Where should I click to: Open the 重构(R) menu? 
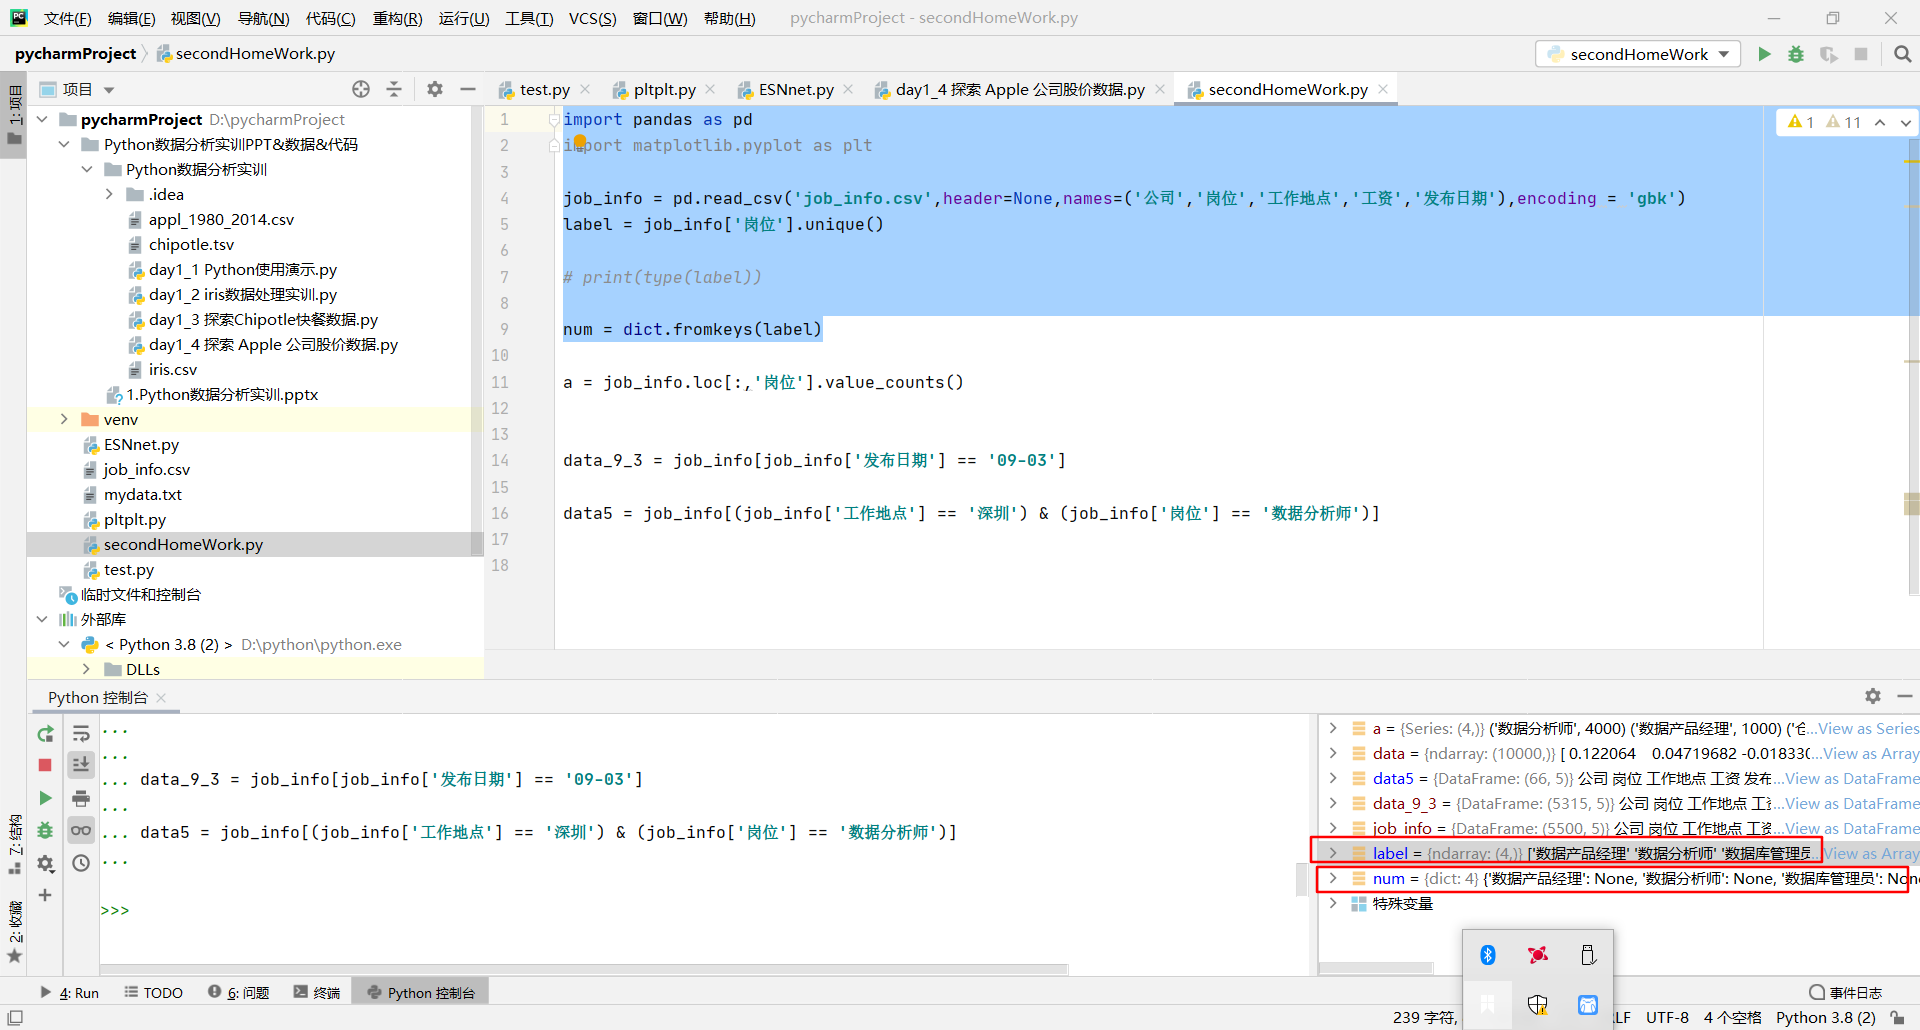[x=397, y=18]
